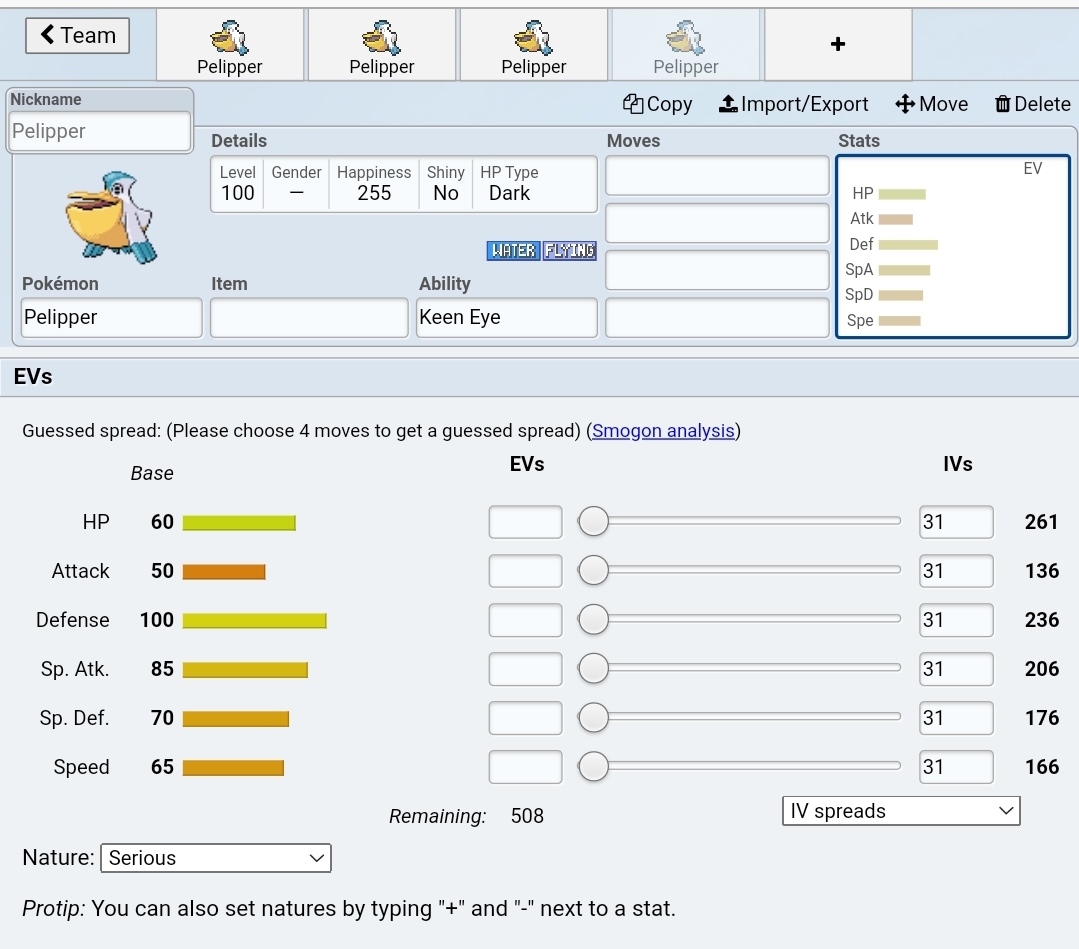
Task: Click the Speed total 166
Action: click(x=1041, y=767)
